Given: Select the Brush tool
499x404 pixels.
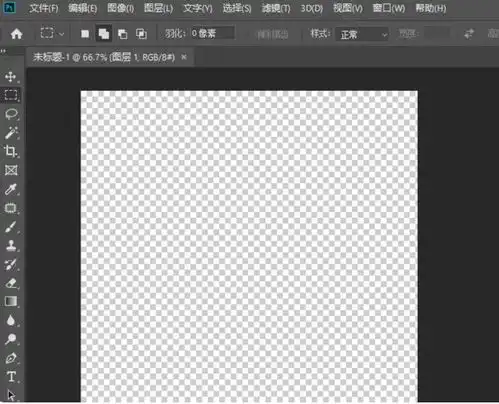Looking at the screenshot, I should click(11, 227).
